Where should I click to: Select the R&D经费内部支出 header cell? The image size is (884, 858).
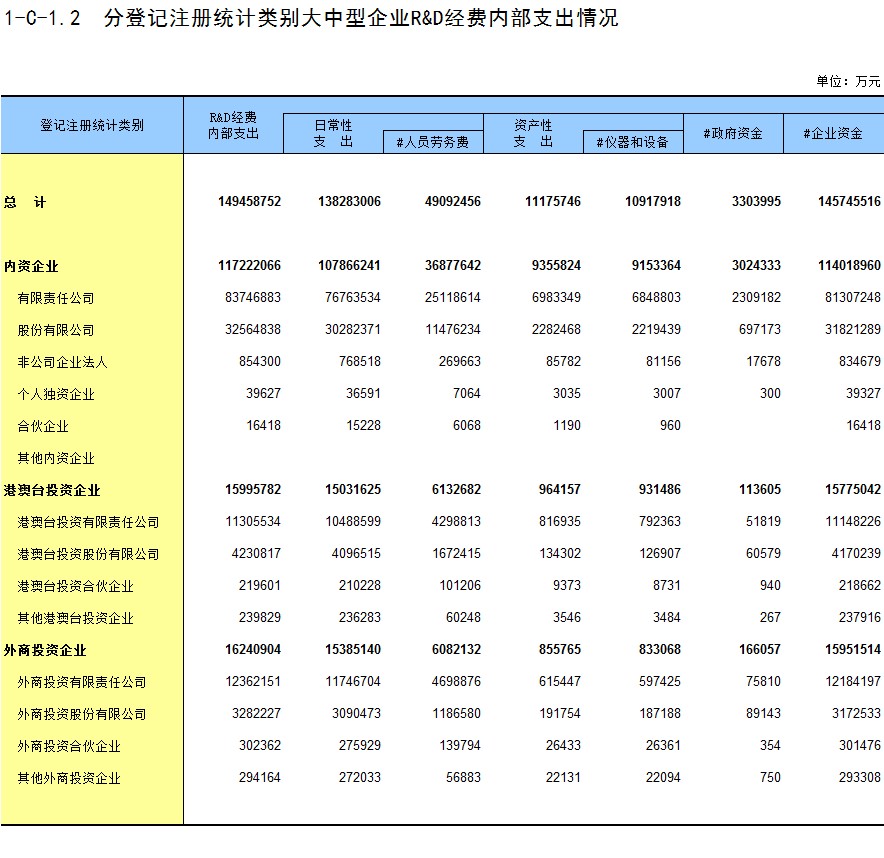pos(233,125)
